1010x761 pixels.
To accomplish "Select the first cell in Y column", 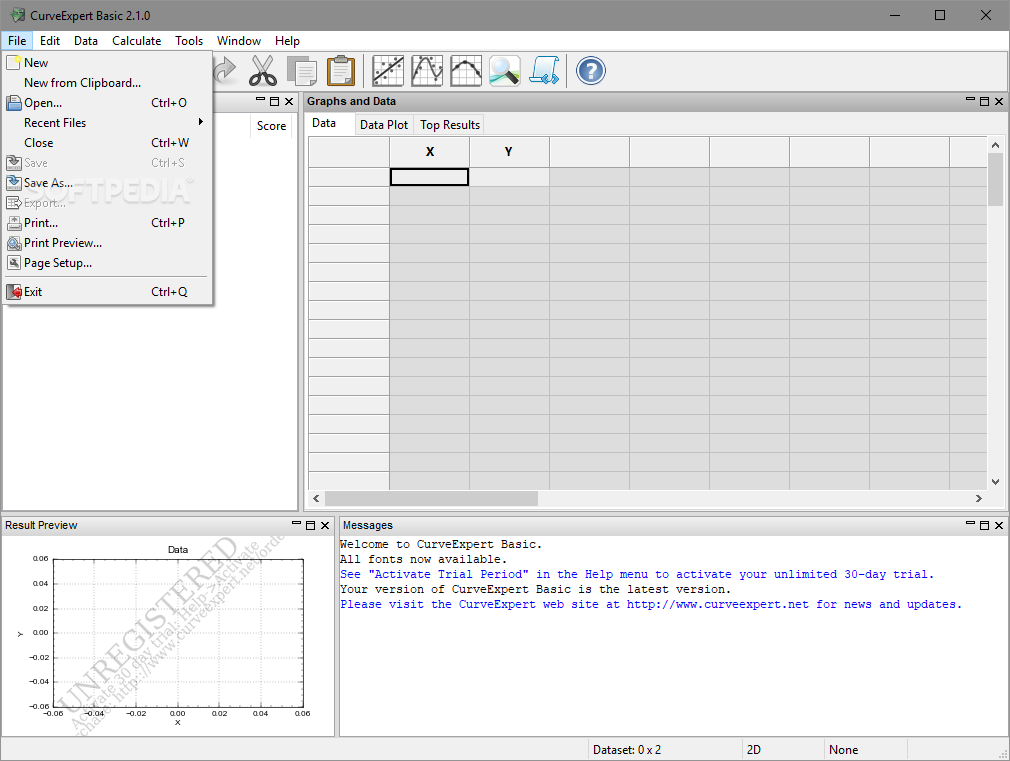I will (x=509, y=177).
